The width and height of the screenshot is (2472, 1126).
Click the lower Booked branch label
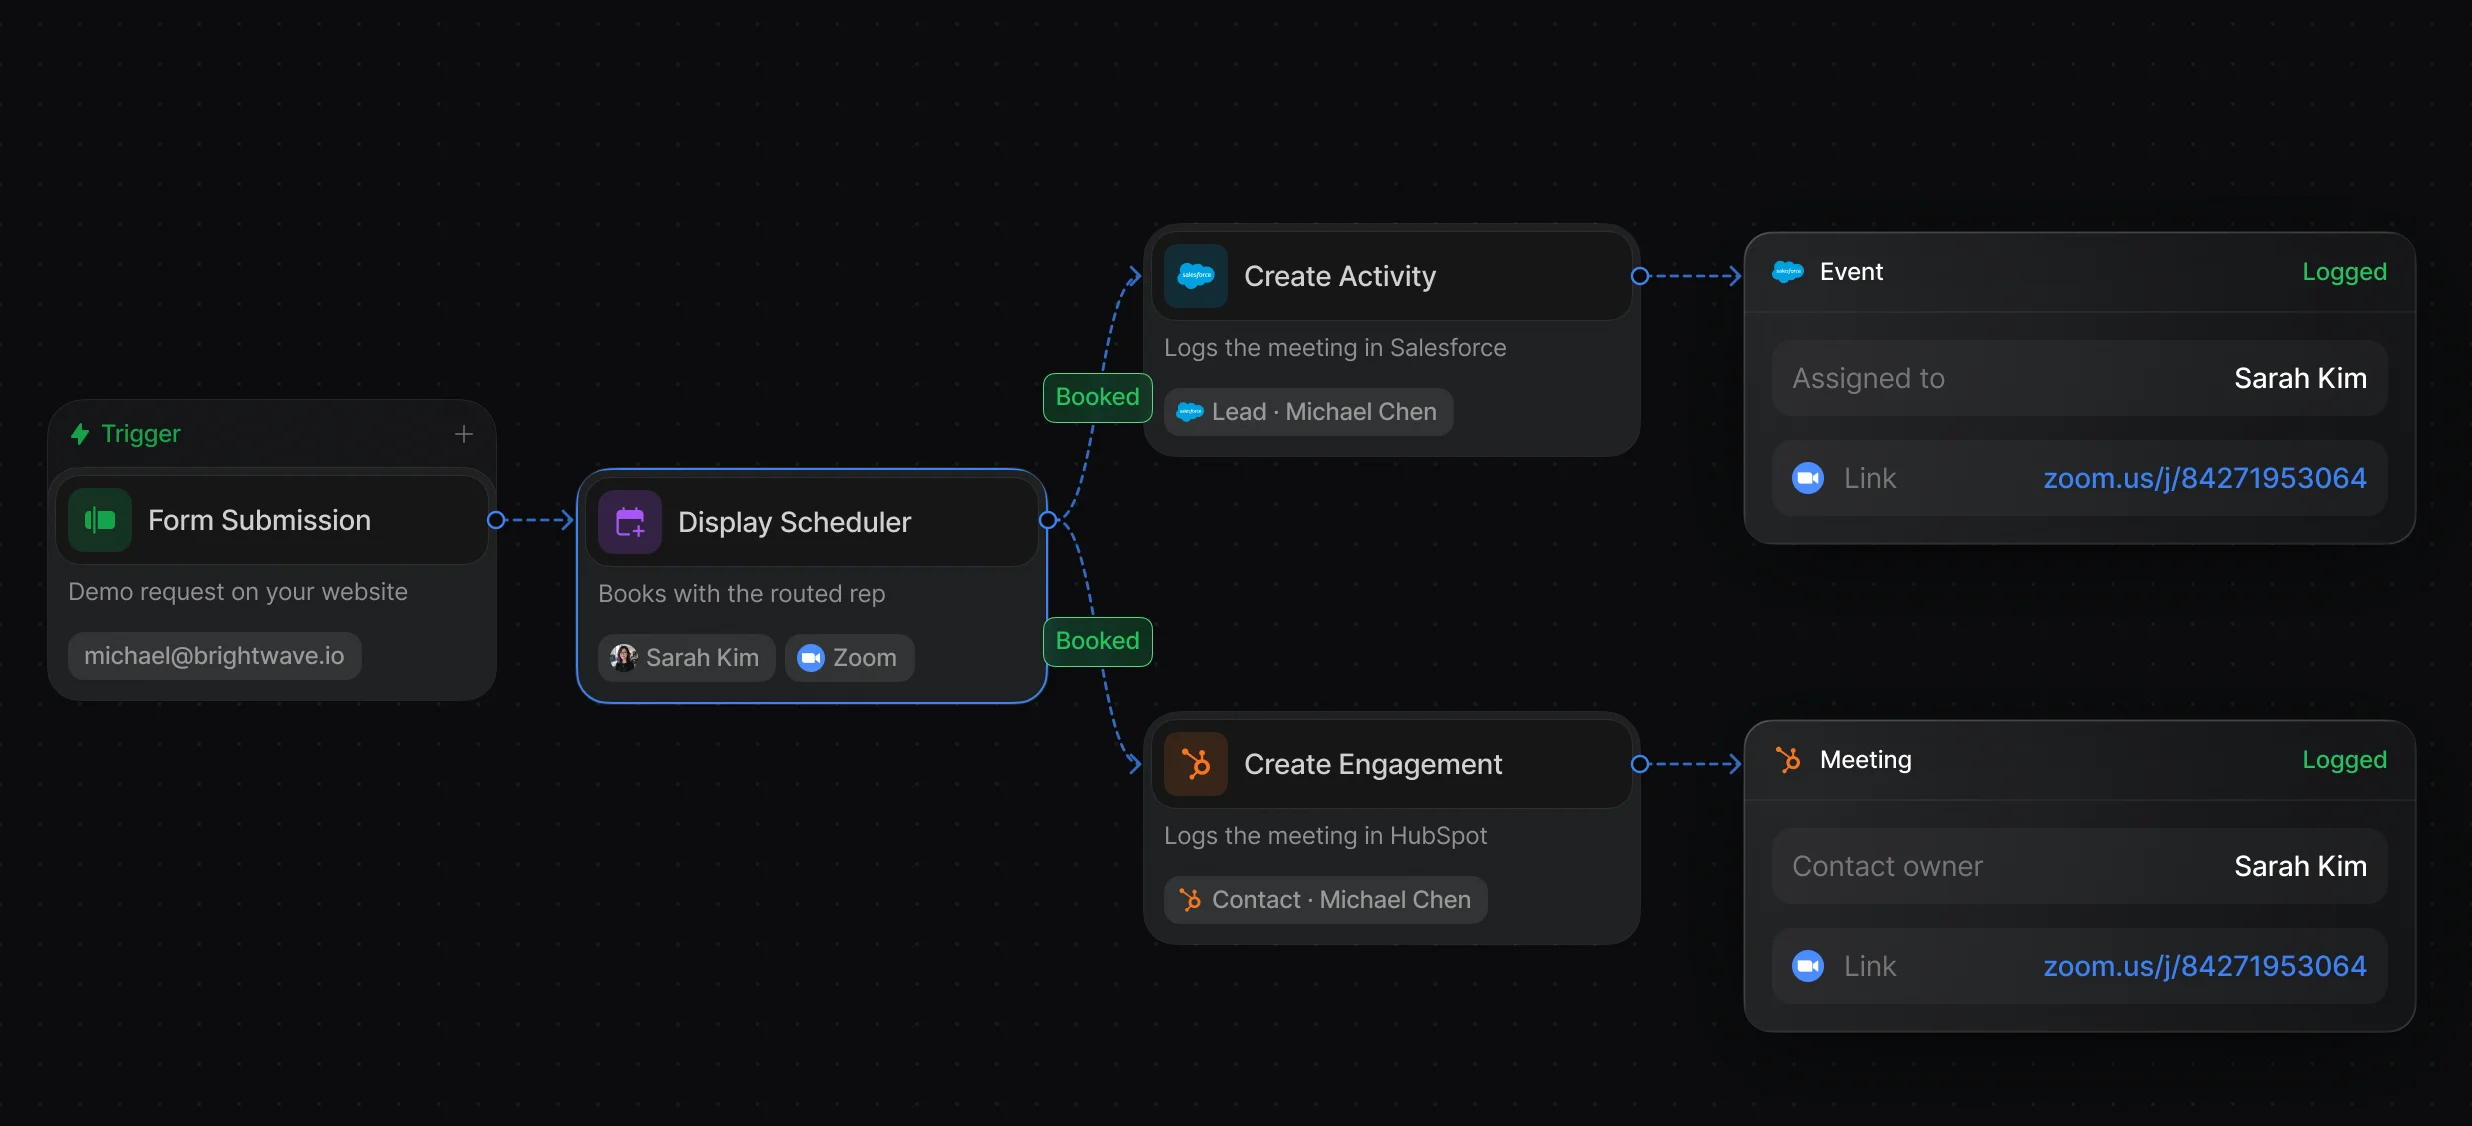1098,641
